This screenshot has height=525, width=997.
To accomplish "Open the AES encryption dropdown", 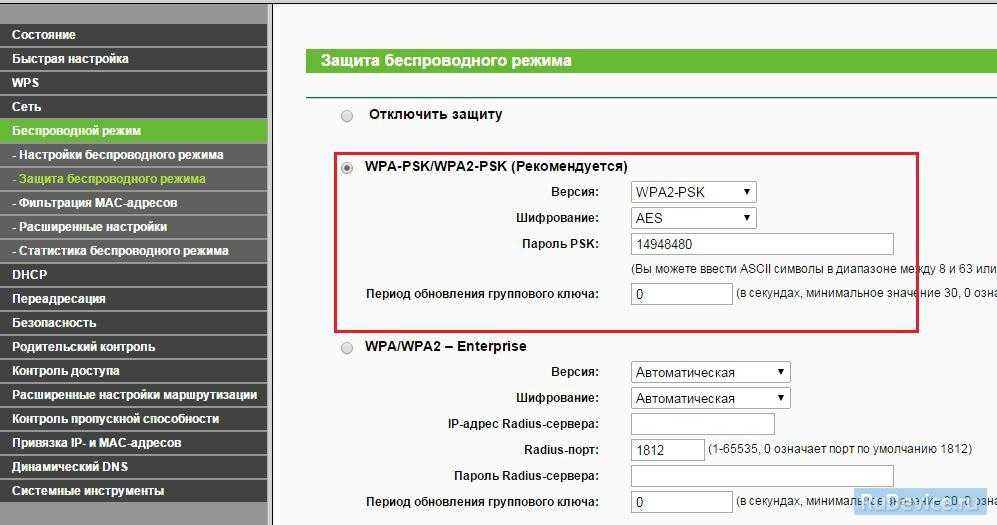I will coord(693,218).
